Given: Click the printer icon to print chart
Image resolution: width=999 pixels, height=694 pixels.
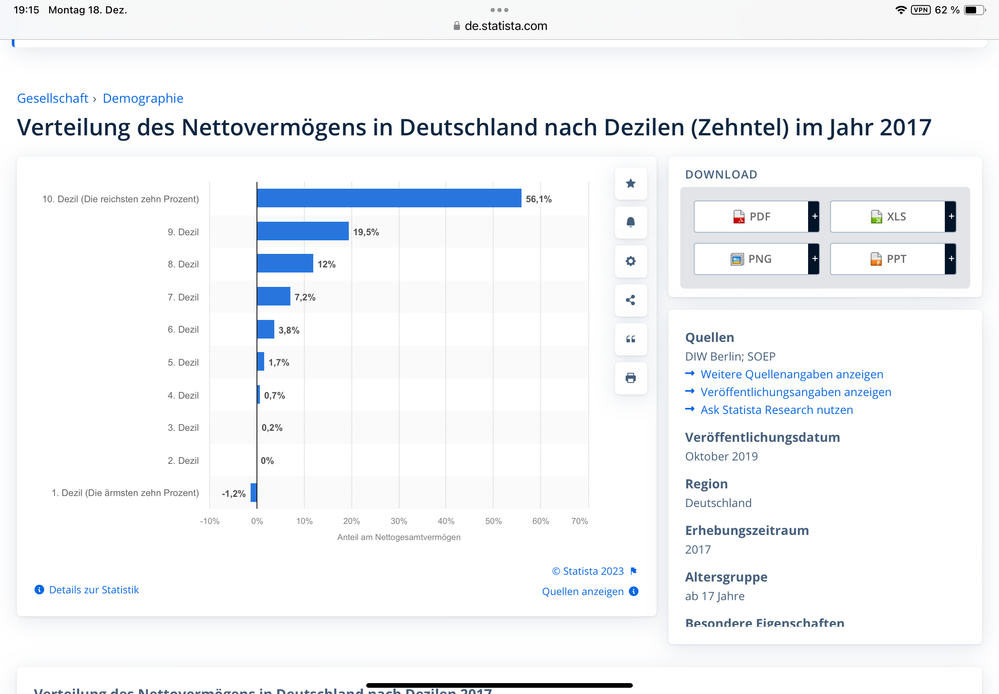Looking at the screenshot, I should pyautogui.click(x=631, y=378).
